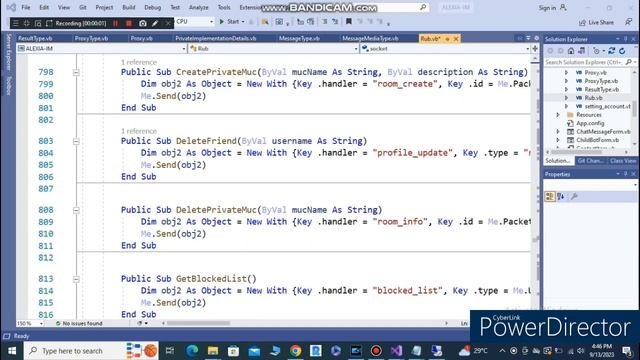Click the Property Pages wrench icon
This screenshot has width=640, height=360.
[x=574, y=197]
